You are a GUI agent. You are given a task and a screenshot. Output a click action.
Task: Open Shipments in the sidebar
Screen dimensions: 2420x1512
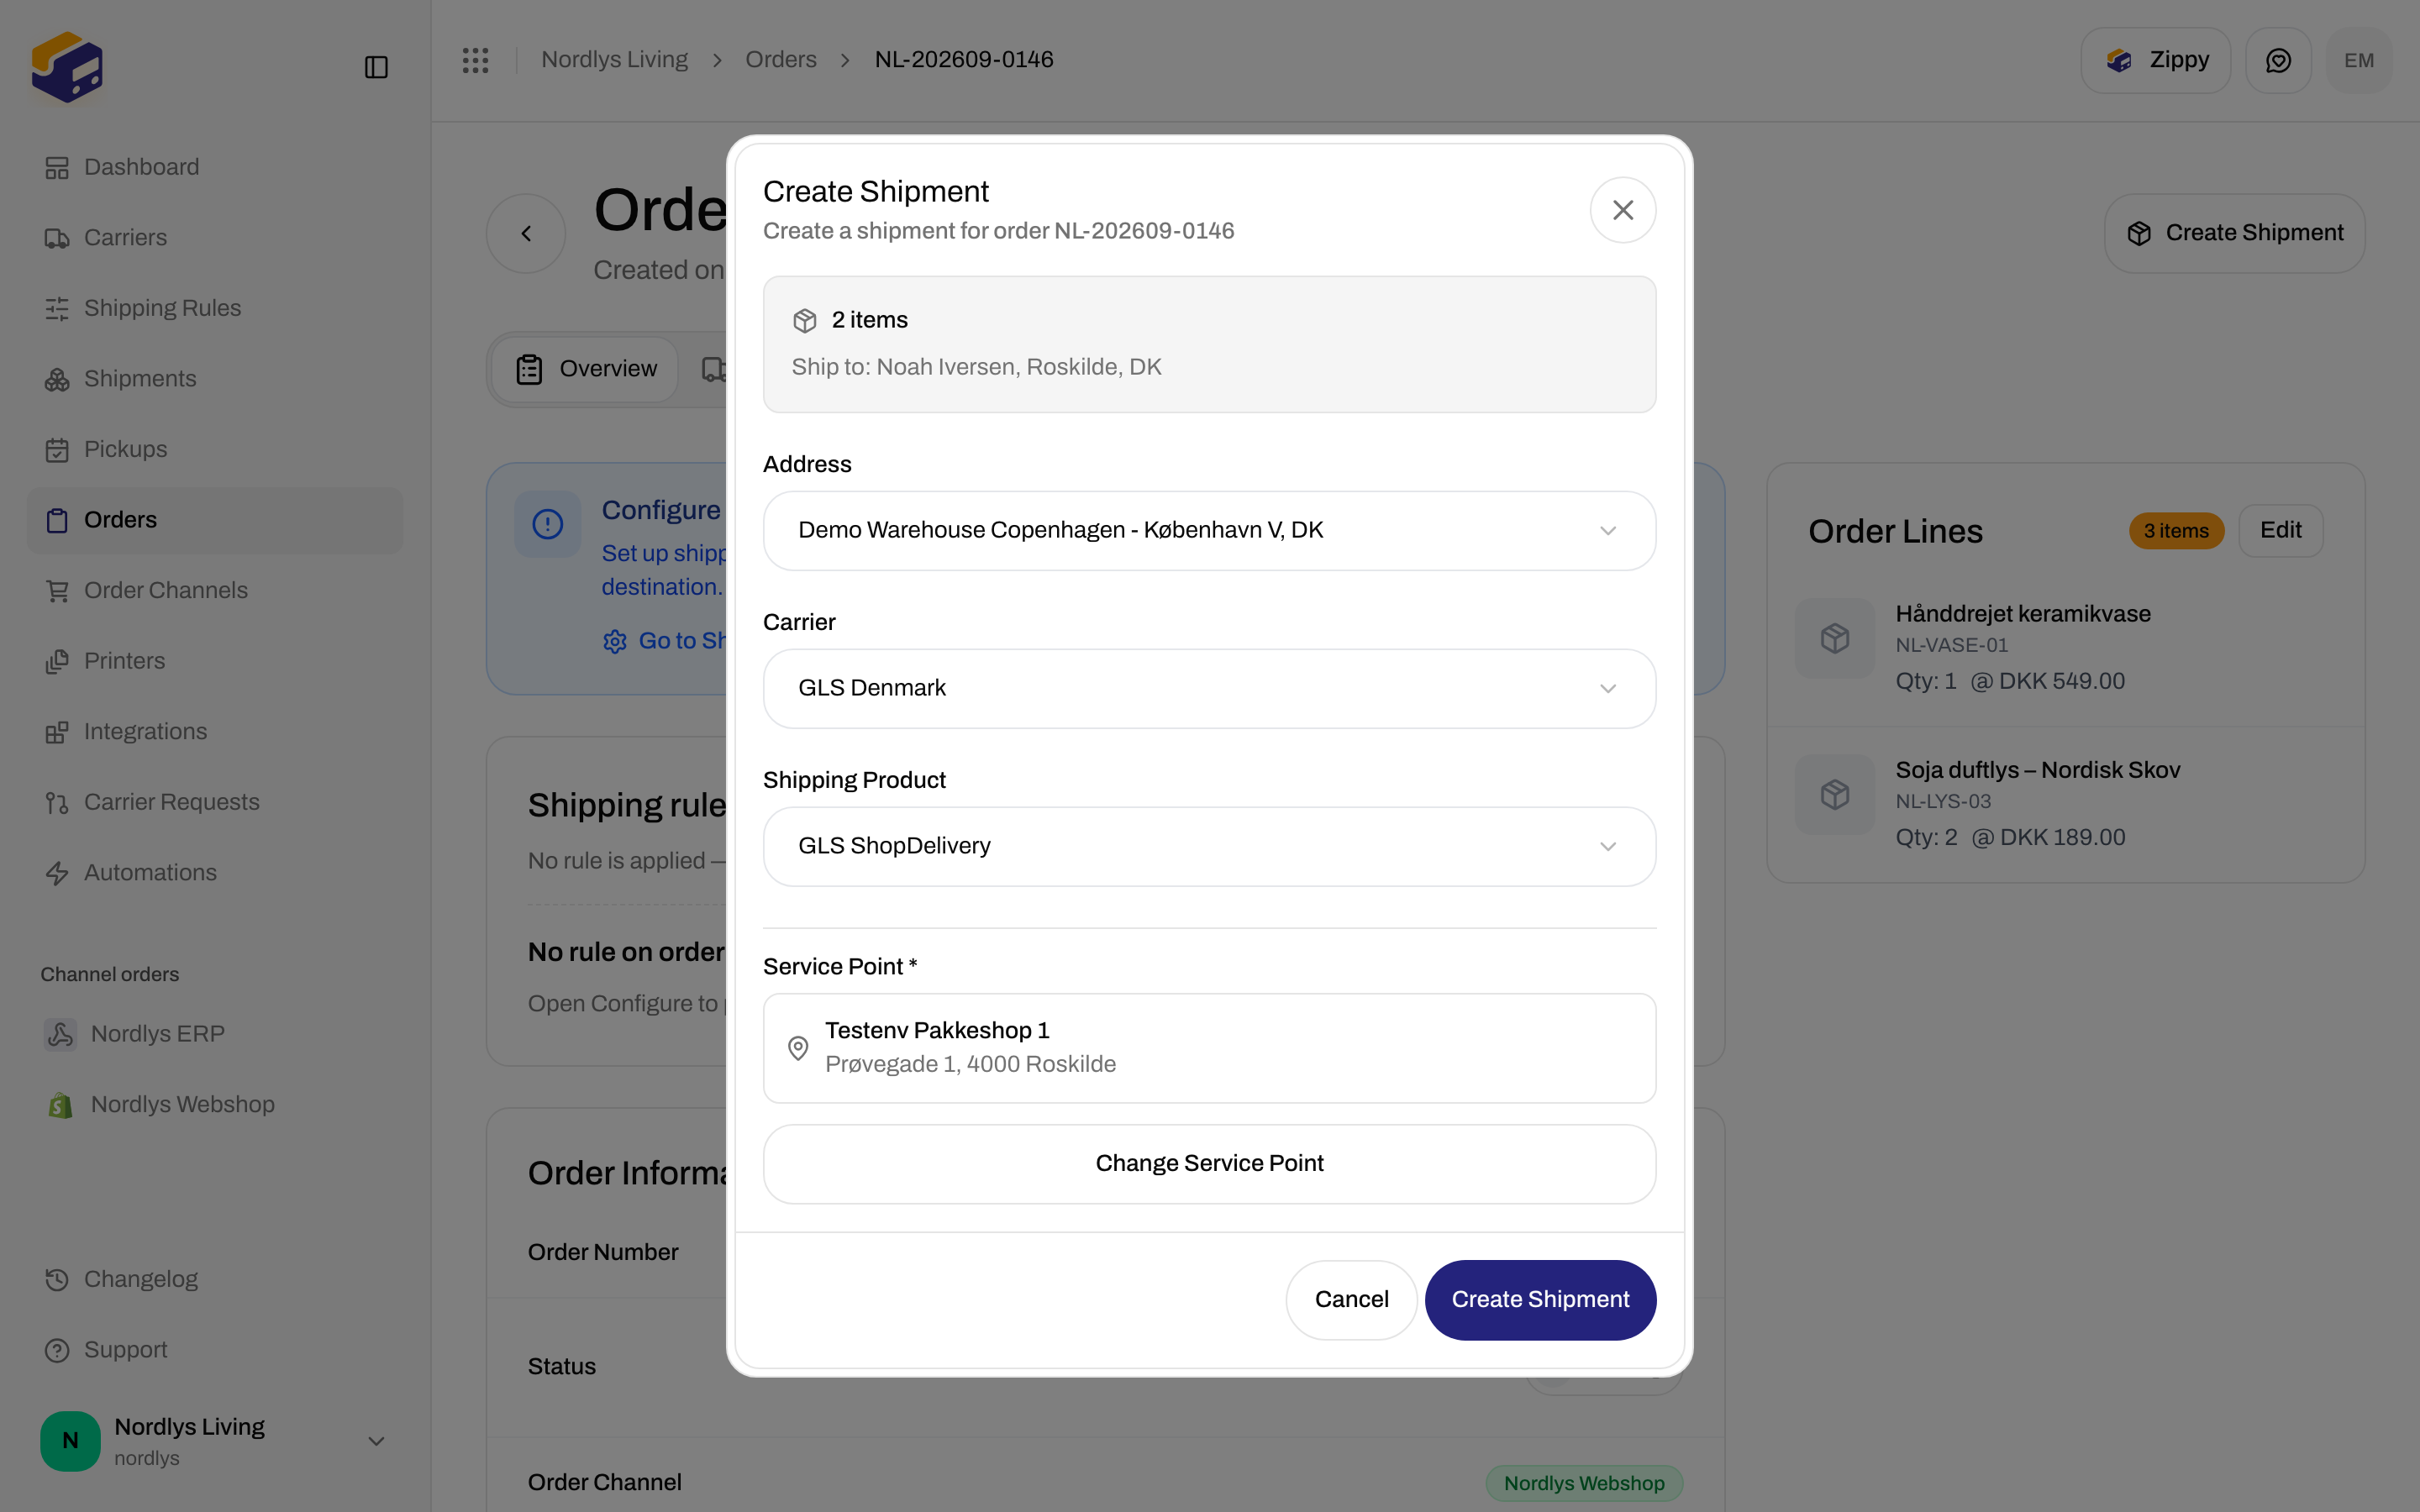coord(215,379)
